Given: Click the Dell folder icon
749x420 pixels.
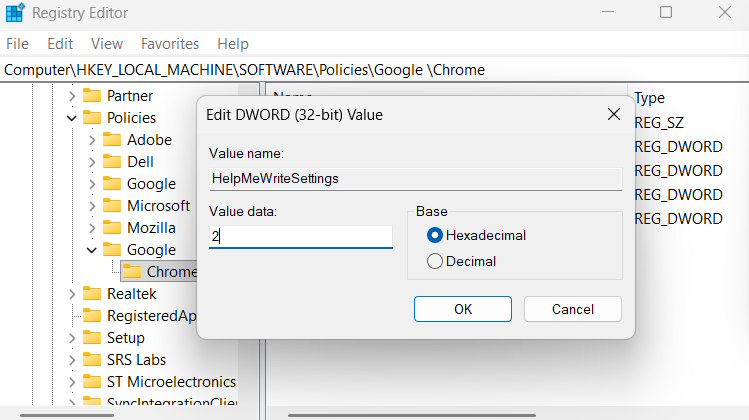Looking at the screenshot, I should (111, 162).
